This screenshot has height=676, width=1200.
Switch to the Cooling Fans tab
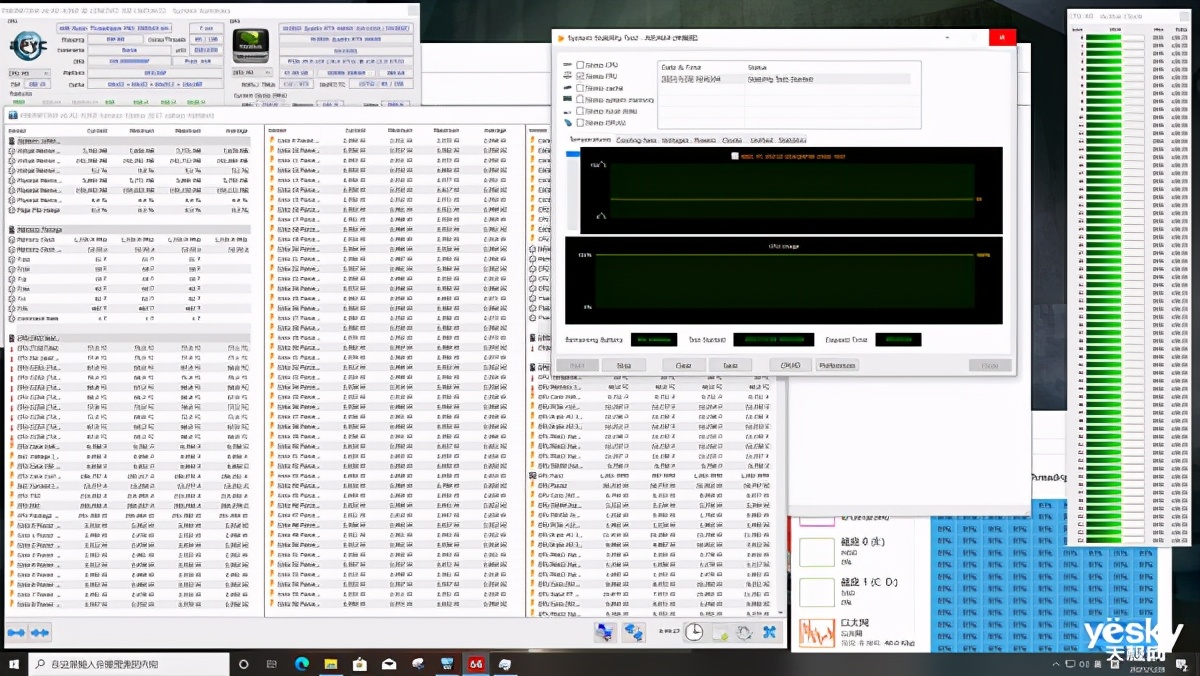(x=636, y=141)
